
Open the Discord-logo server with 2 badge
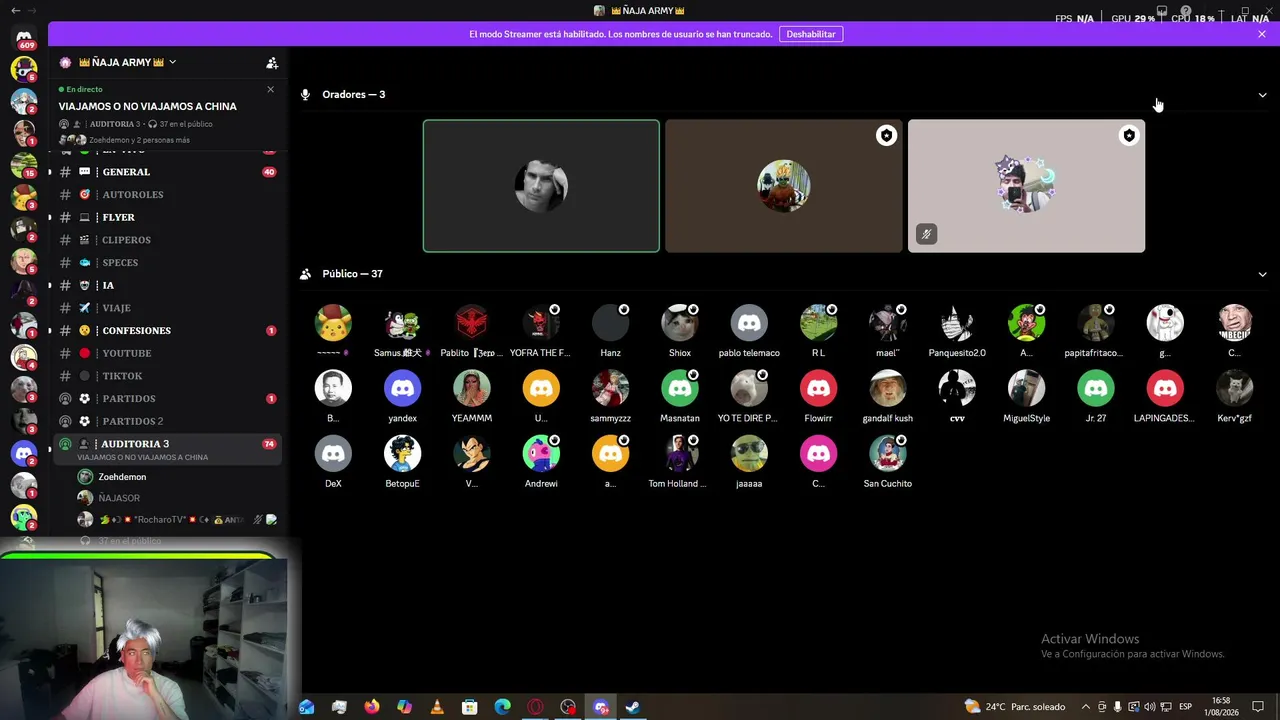24,454
